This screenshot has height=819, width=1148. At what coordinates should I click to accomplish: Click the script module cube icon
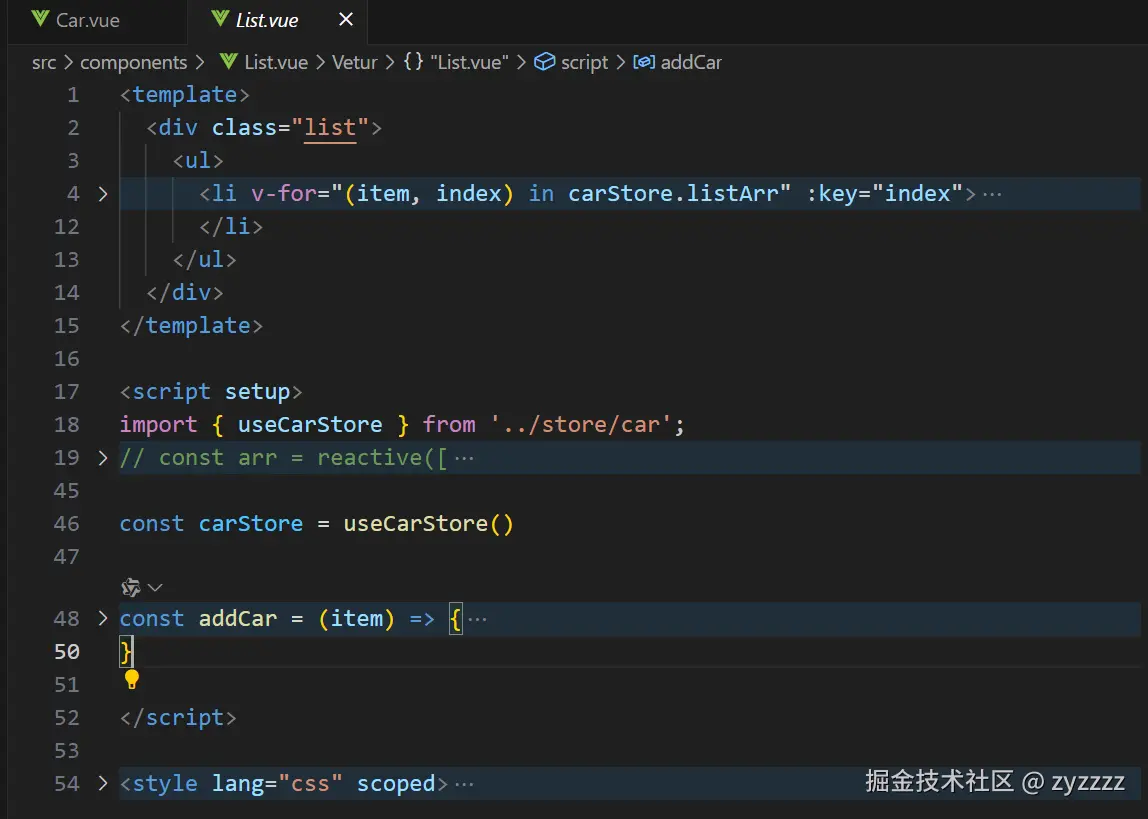click(544, 61)
